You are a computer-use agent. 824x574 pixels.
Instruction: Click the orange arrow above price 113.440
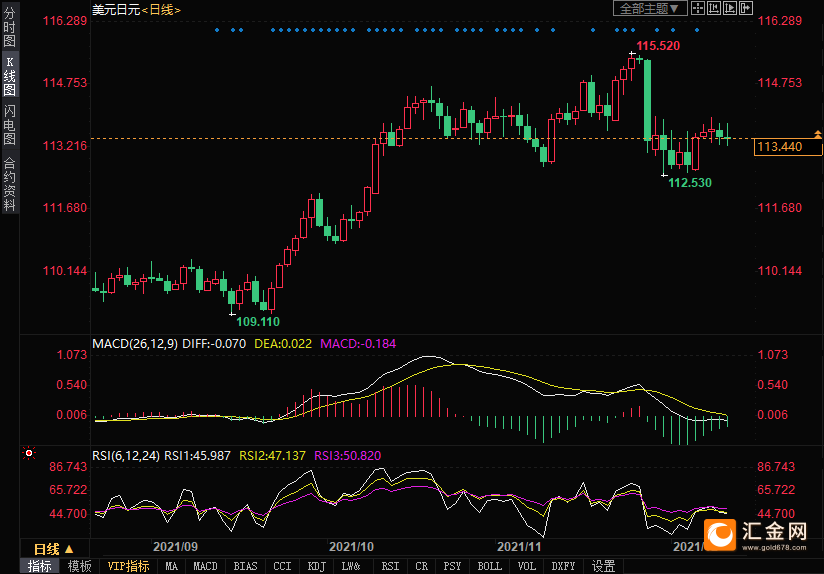[818, 134]
